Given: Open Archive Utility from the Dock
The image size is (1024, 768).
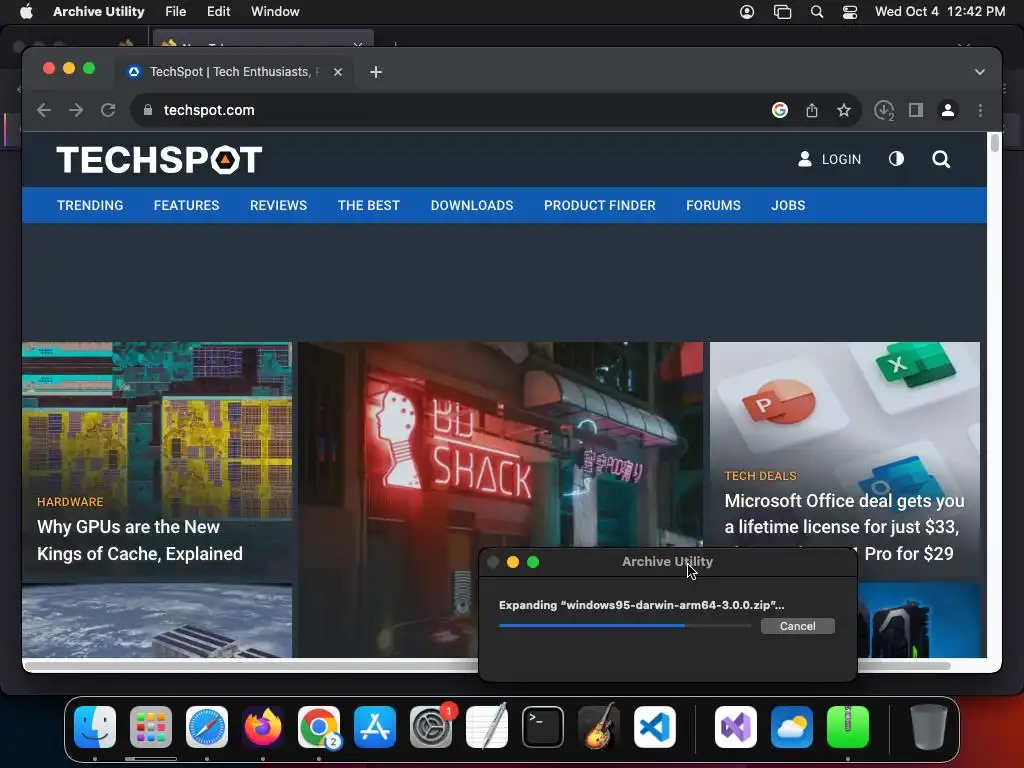Looking at the screenshot, I should 848,726.
